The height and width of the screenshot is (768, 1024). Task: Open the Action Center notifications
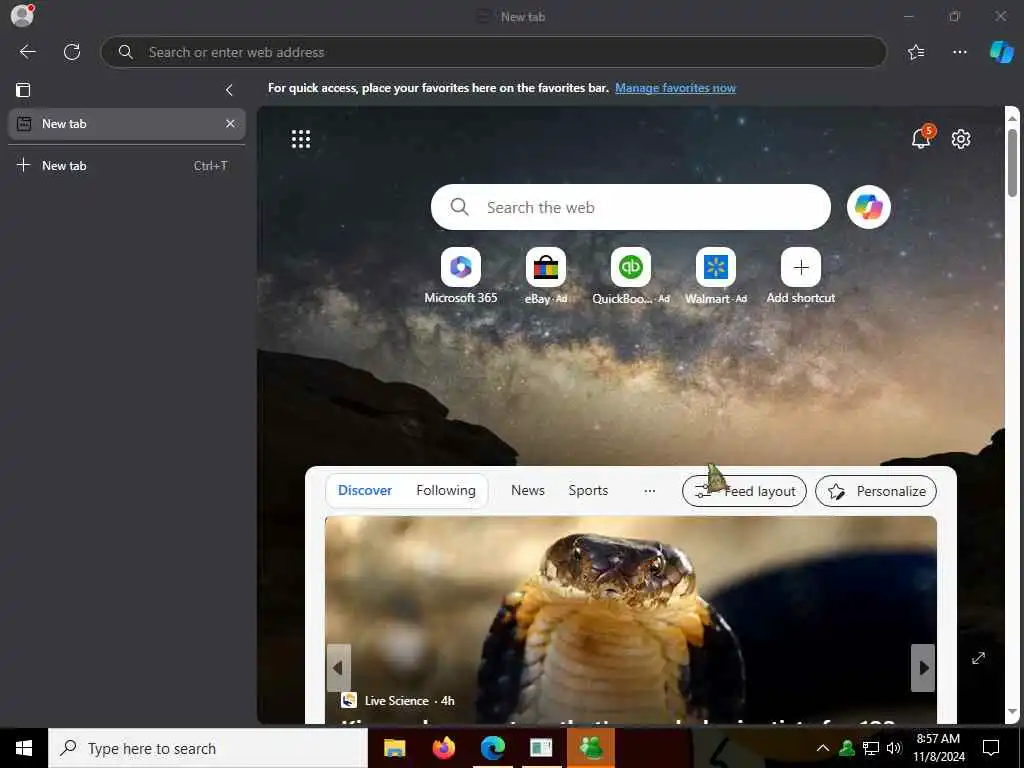point(991,748)
